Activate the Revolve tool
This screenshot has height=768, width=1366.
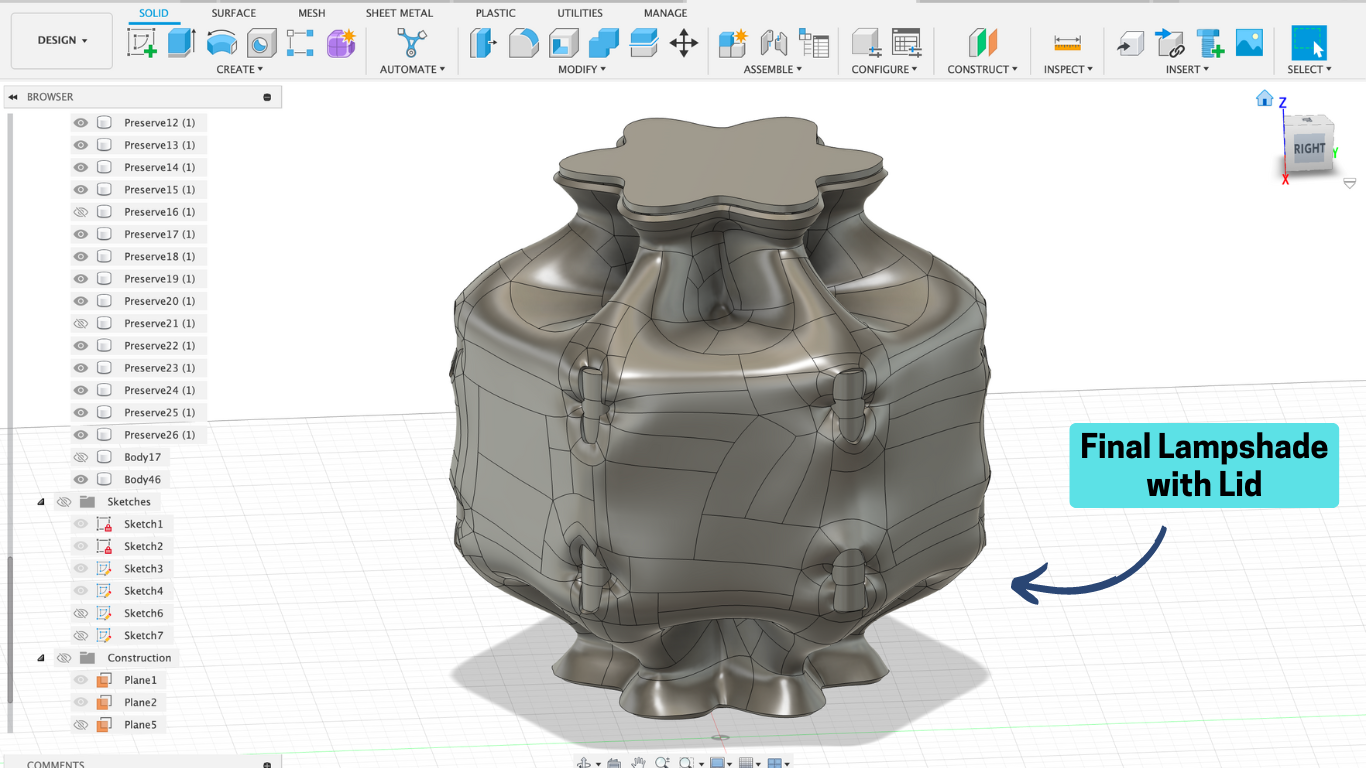coord(221,42)
